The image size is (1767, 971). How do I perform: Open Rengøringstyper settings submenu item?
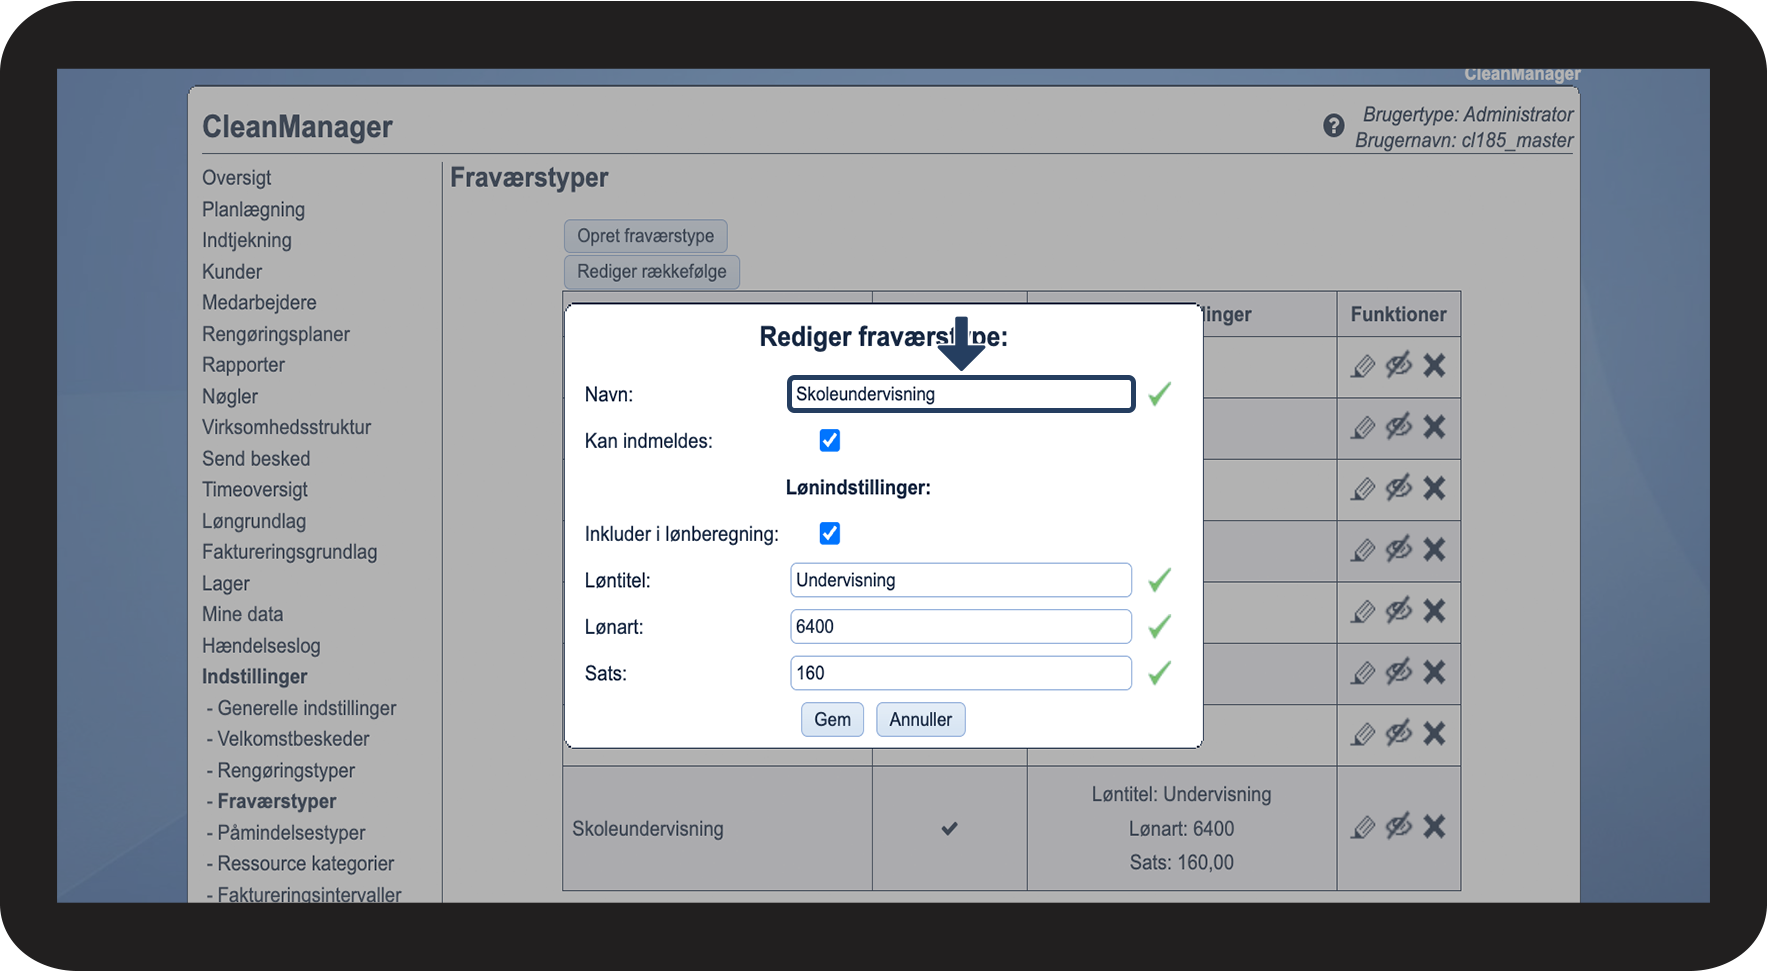point(286,771)
